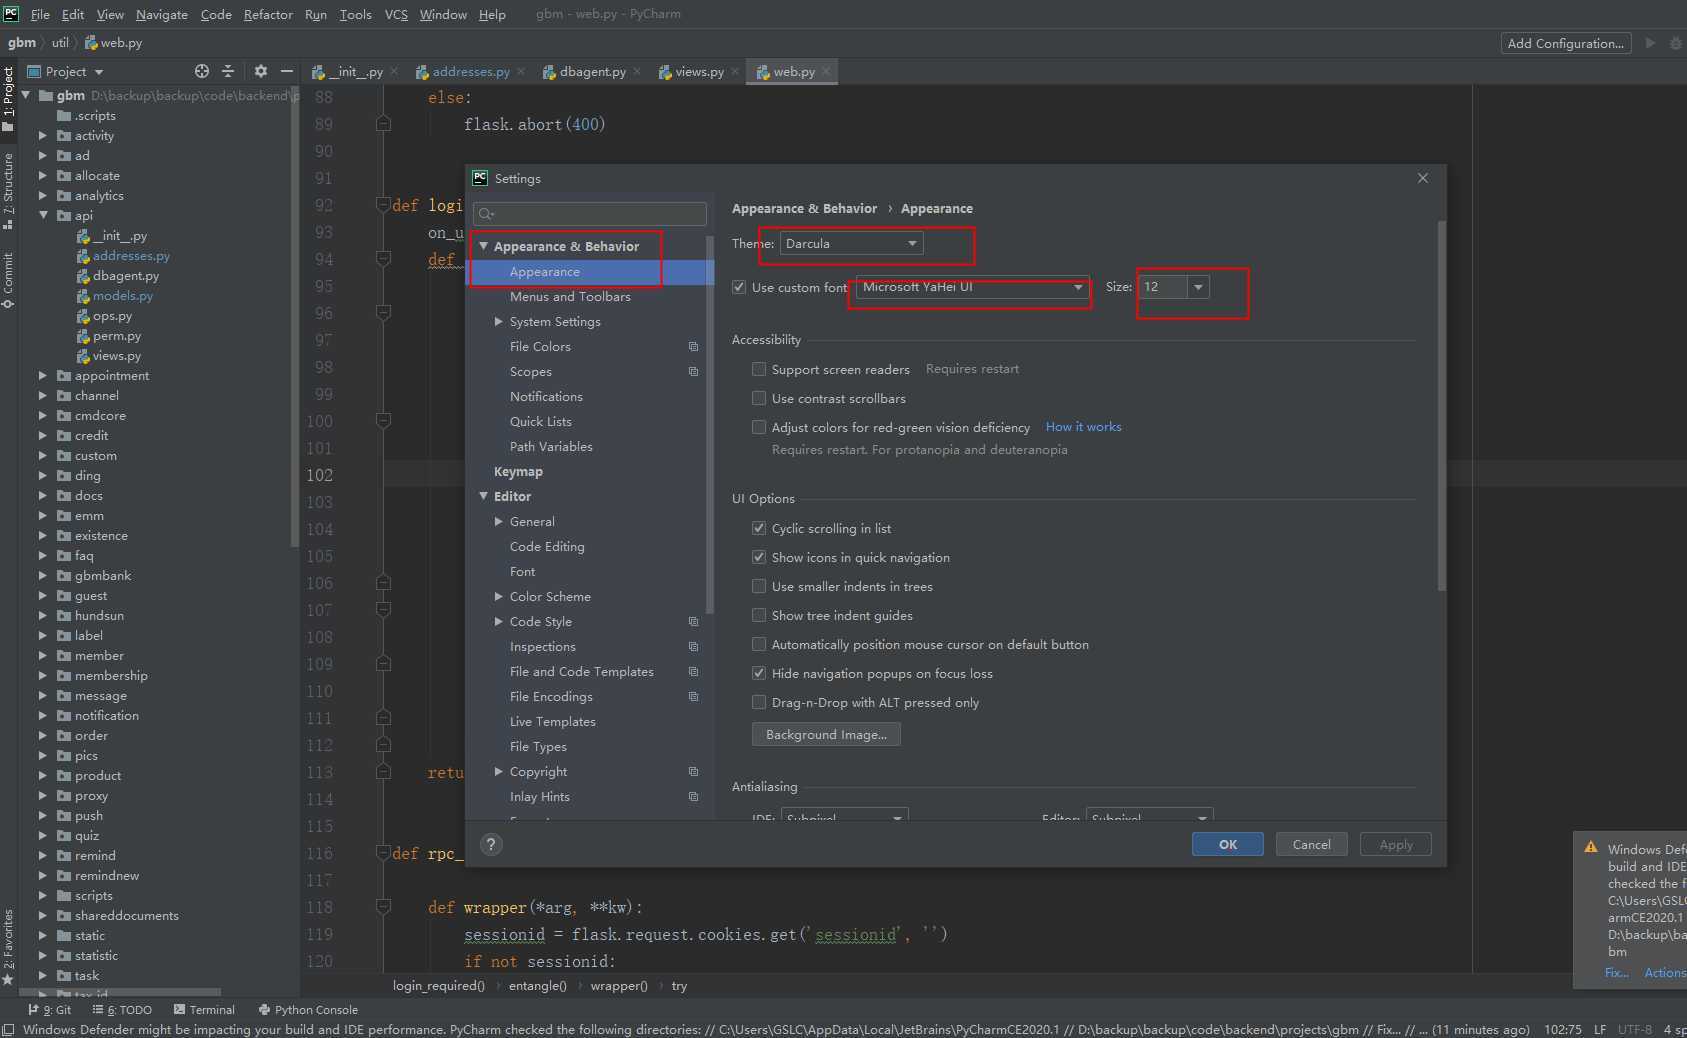
Task: Open the Git tool window
Action: (x=50, y=1010)
